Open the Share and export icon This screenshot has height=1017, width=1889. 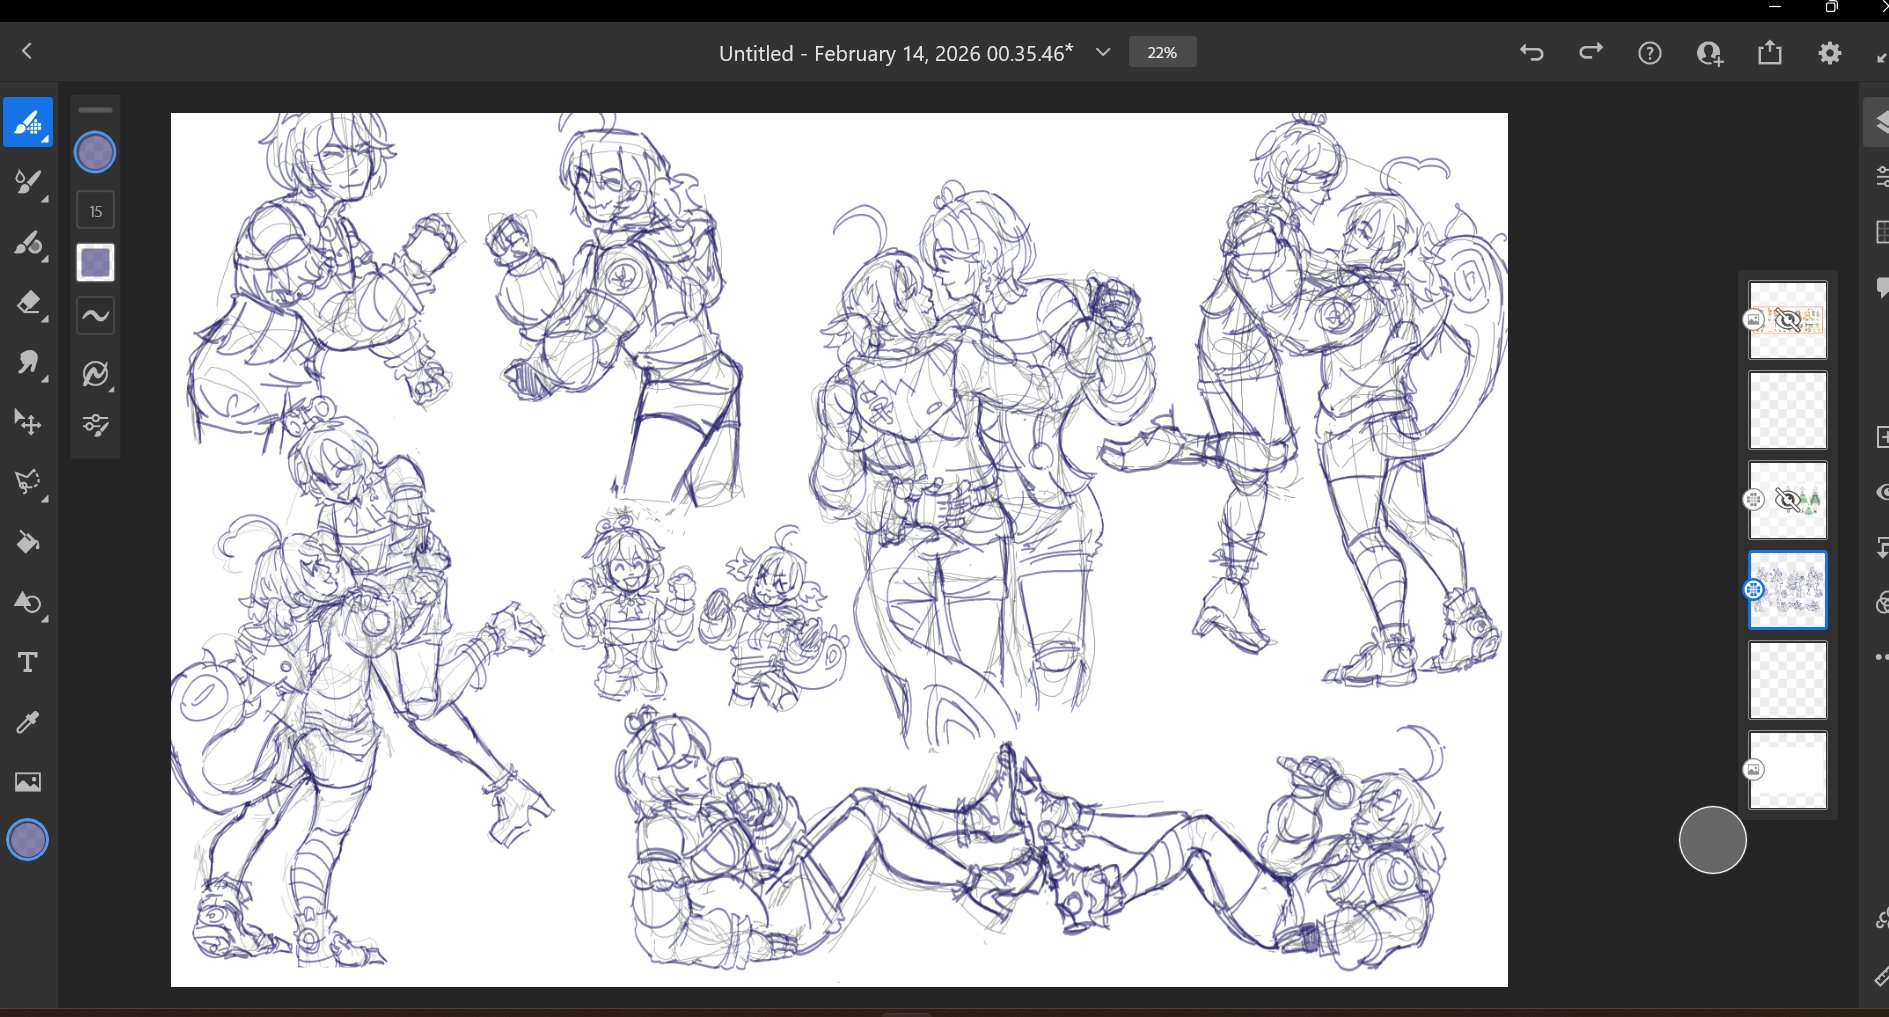point(1770,52)
